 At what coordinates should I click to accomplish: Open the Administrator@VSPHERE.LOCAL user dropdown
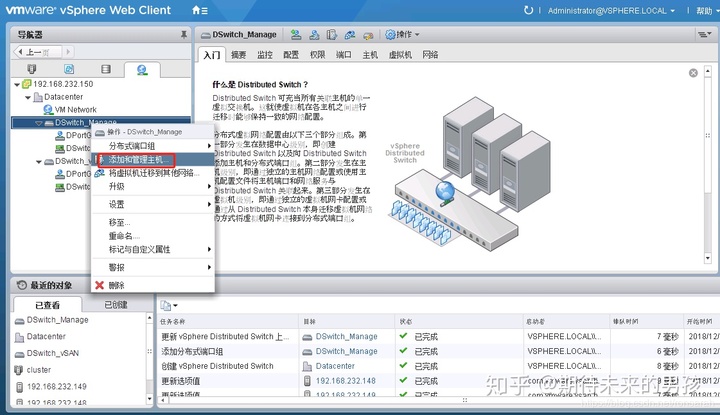click(611, 10)
